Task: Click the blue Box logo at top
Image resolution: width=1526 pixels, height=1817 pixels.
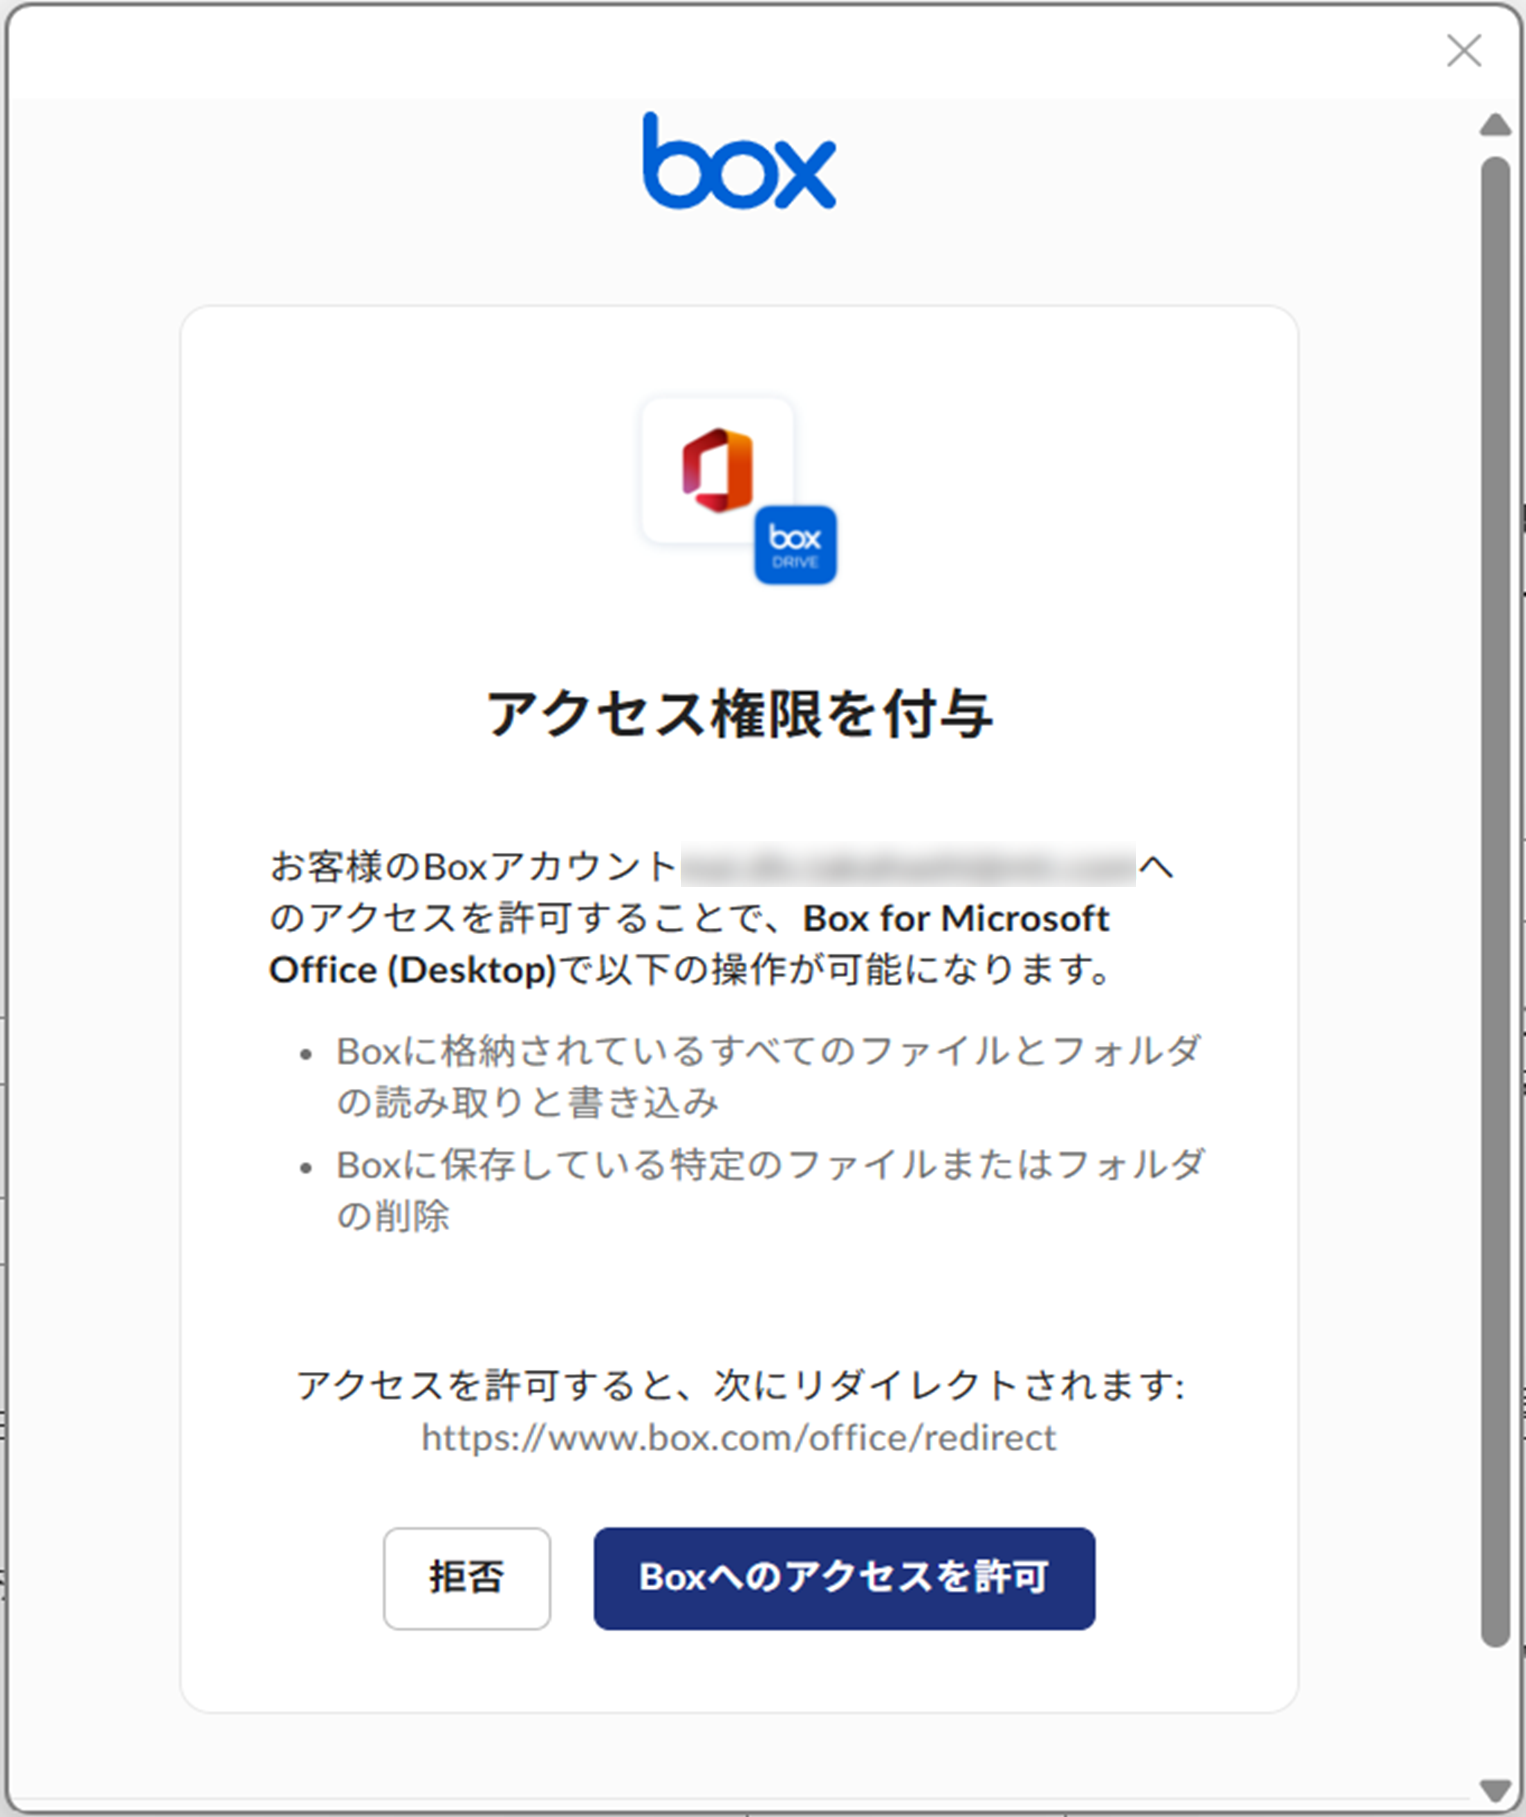Action: tap(739, 162)
